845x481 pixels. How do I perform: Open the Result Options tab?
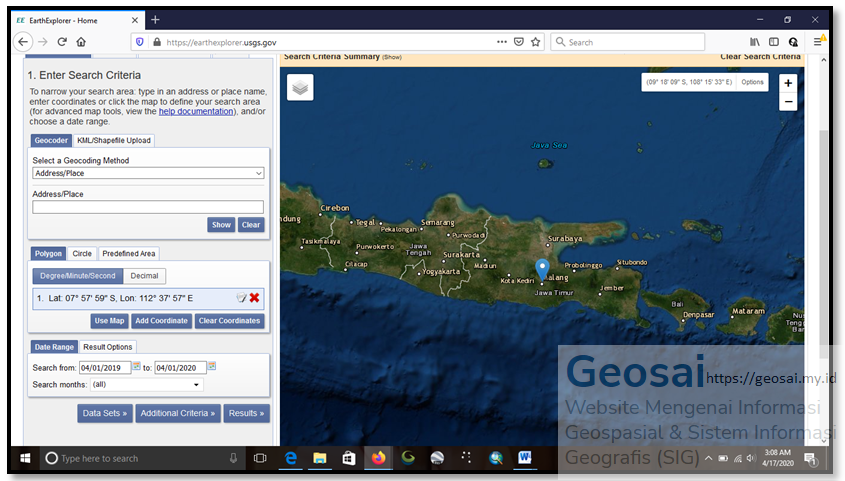(x=108, y=347)
